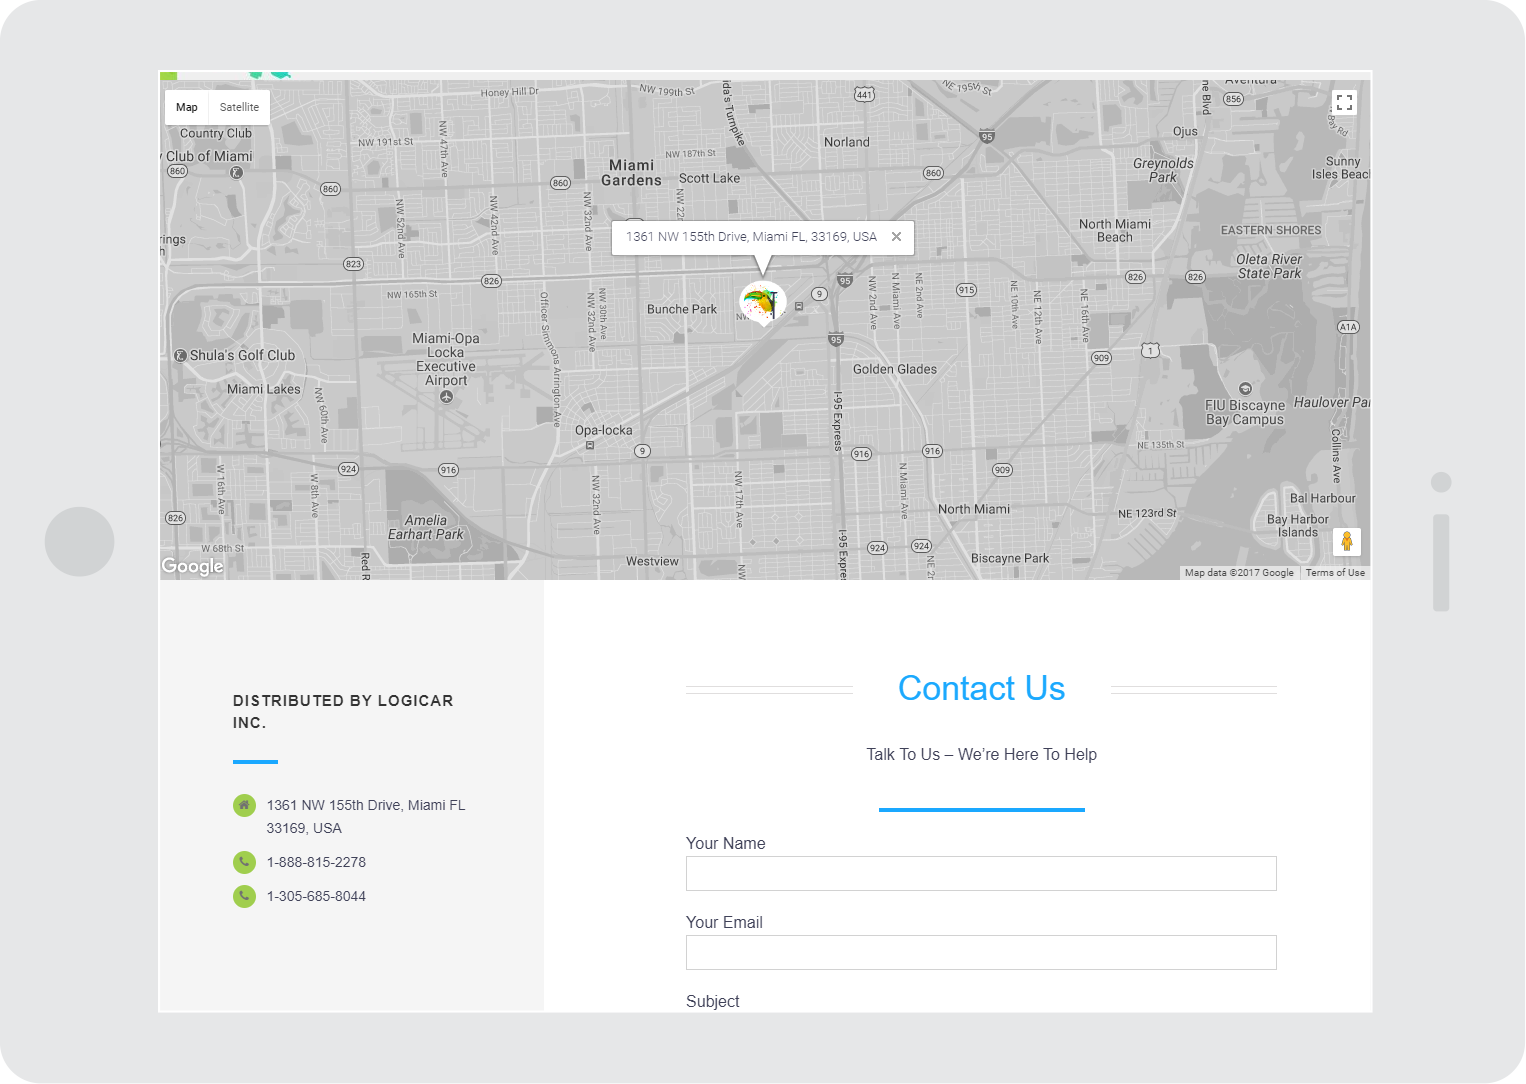Click the Map data ©2017 Google text
The image size is (1526, 1084).
[x=1239, y=573]
